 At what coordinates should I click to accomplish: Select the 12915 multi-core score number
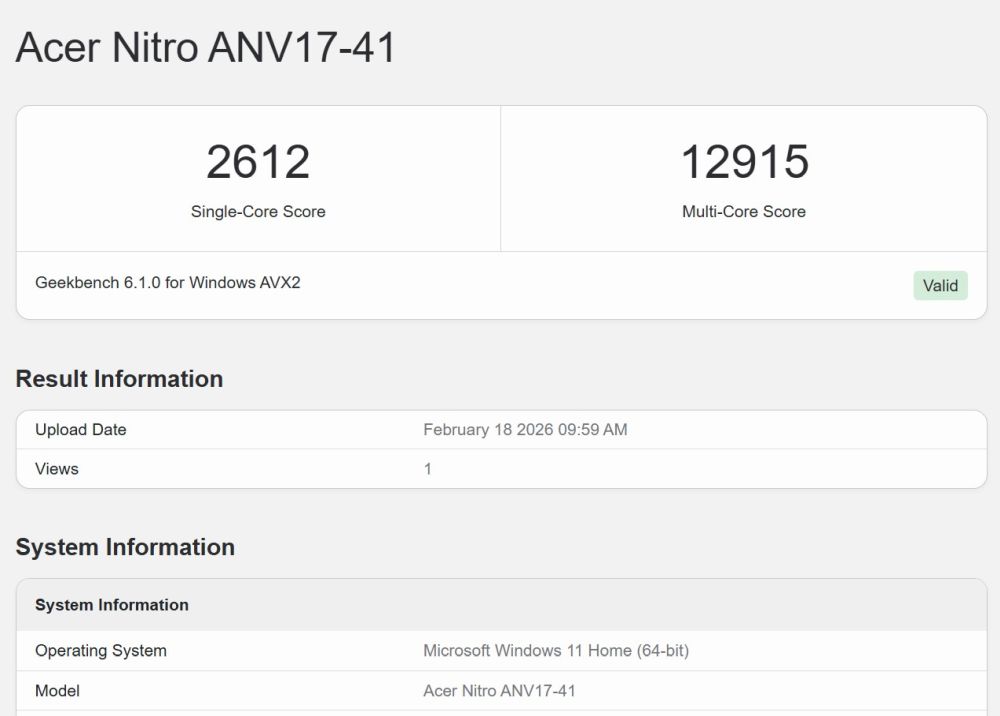coord(744,162)
